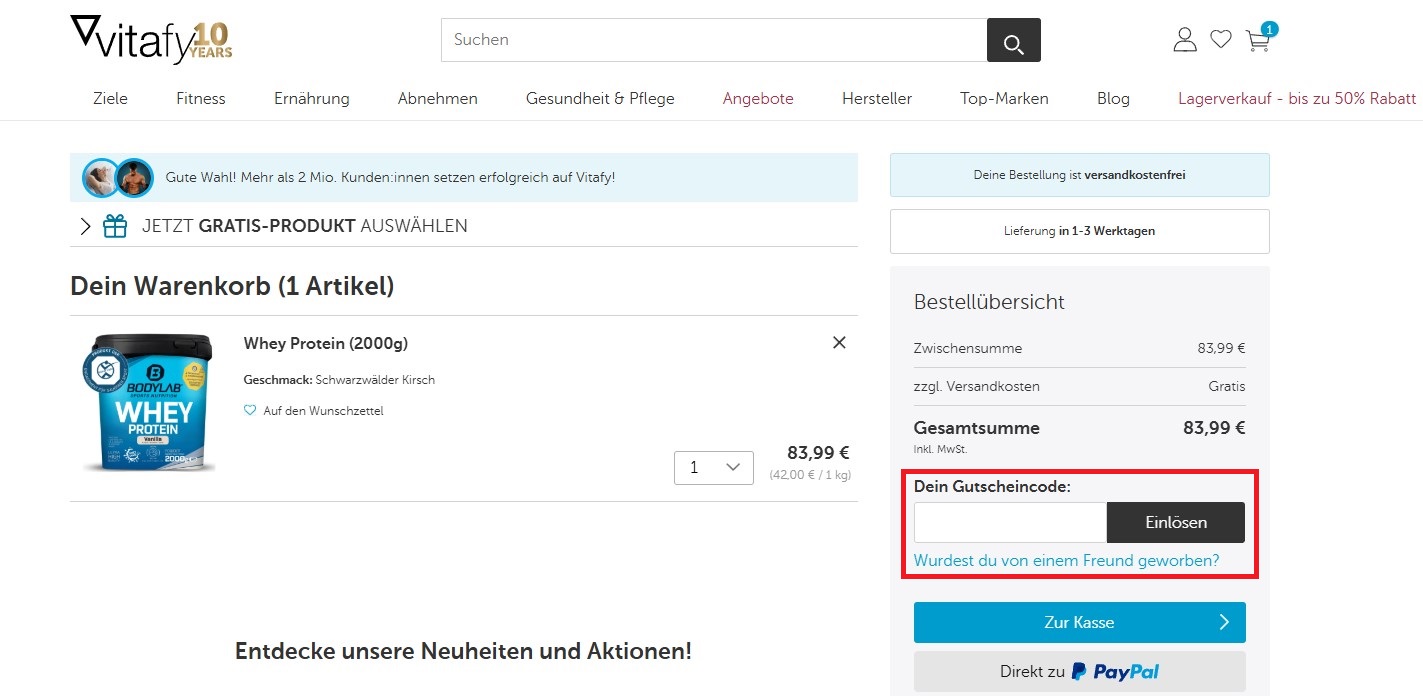Go to the Blog page
Viewport: 1423px width, 696px height.
tap(1113, 98)
